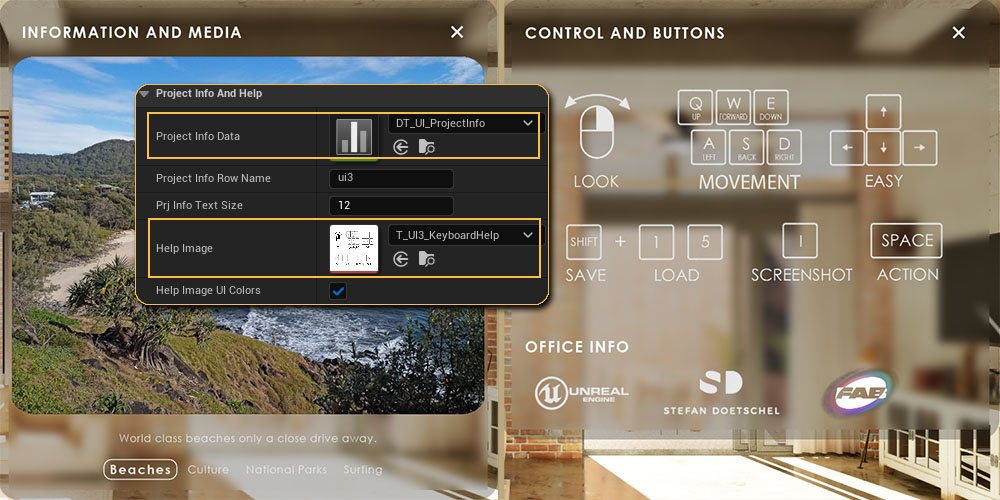Select the Beaches tab
Screen dimensions: 1000x500
(140, 469)
